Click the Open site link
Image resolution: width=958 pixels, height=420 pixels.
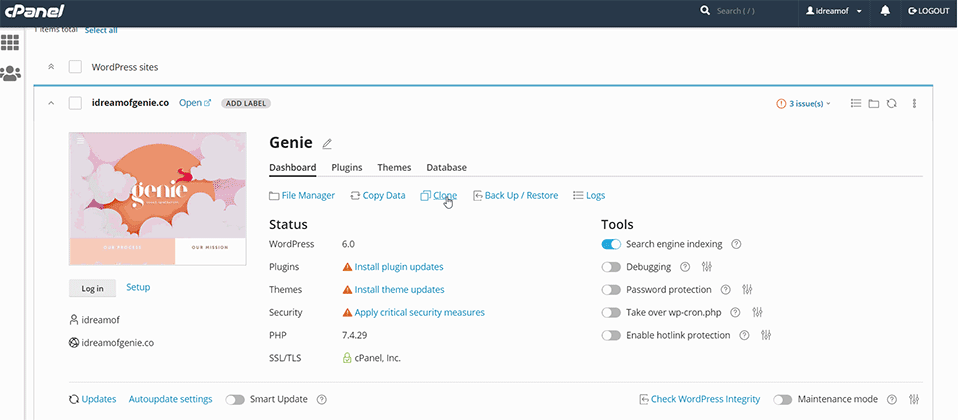195,103
